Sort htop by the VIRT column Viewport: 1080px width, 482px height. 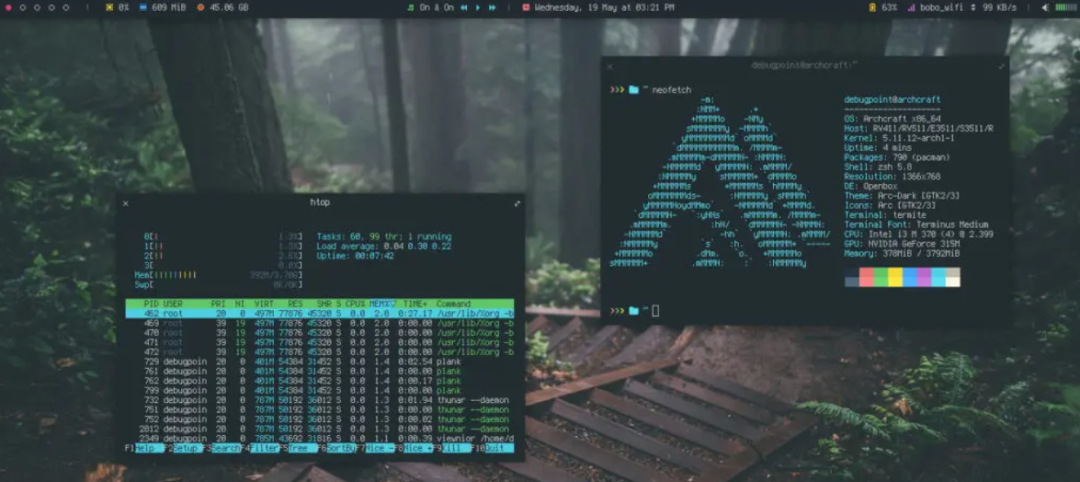(x=264, y=304)
